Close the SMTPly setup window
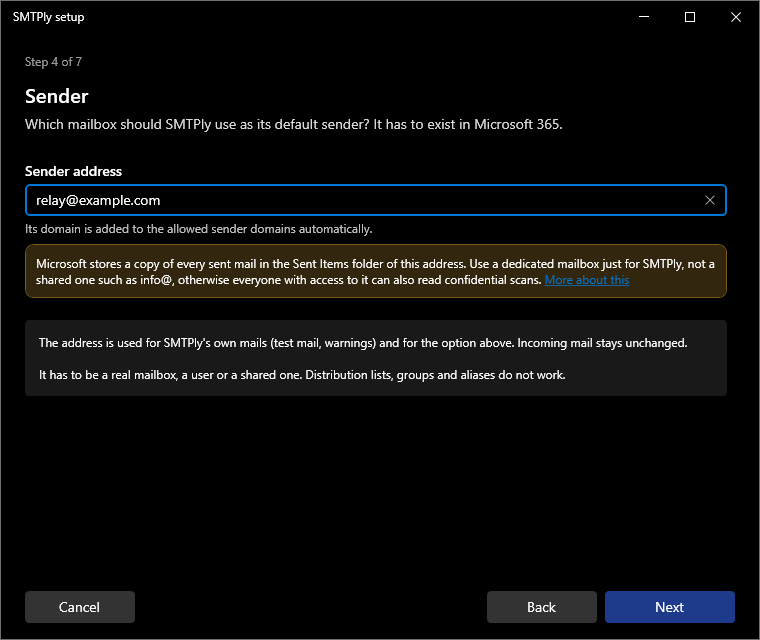 pyautogui.click(x=736, y=17)
